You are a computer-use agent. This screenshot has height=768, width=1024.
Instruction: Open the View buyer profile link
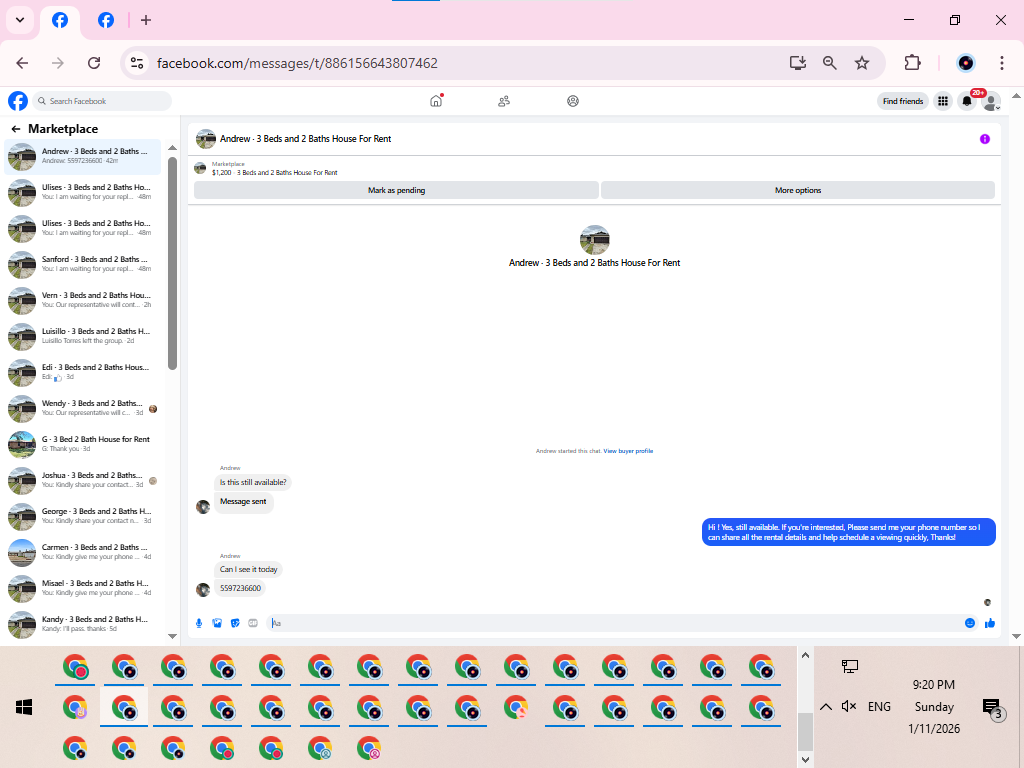pos(628,451)
